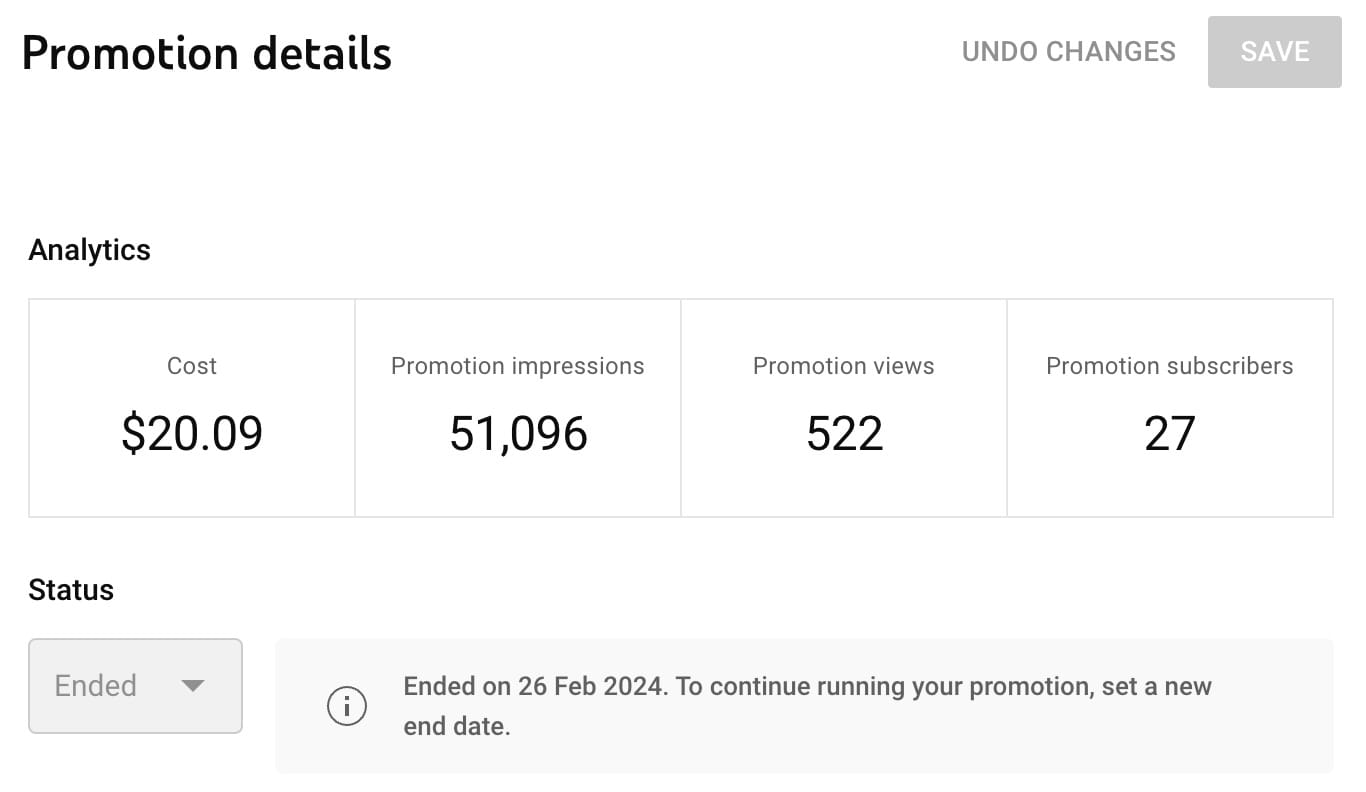Click the 27 subscribers value
The height and width of the screenshot is (792, 1366).
(x=1169, y=433)
